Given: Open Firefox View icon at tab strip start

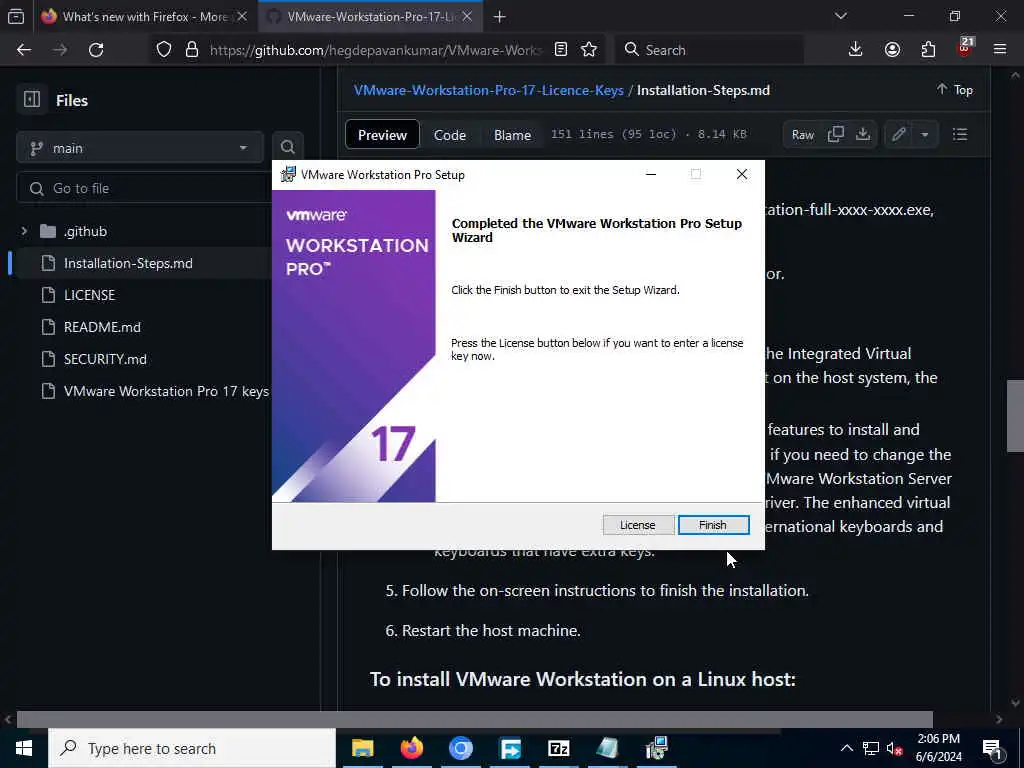Looking at the screenshot, I should point(16,16).
